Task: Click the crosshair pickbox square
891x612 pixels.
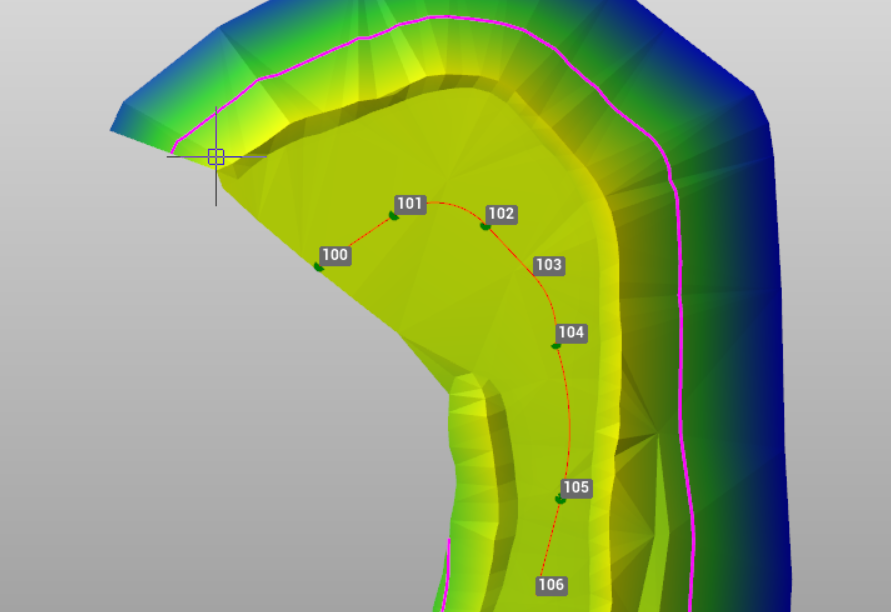Action: pos(216,157)
